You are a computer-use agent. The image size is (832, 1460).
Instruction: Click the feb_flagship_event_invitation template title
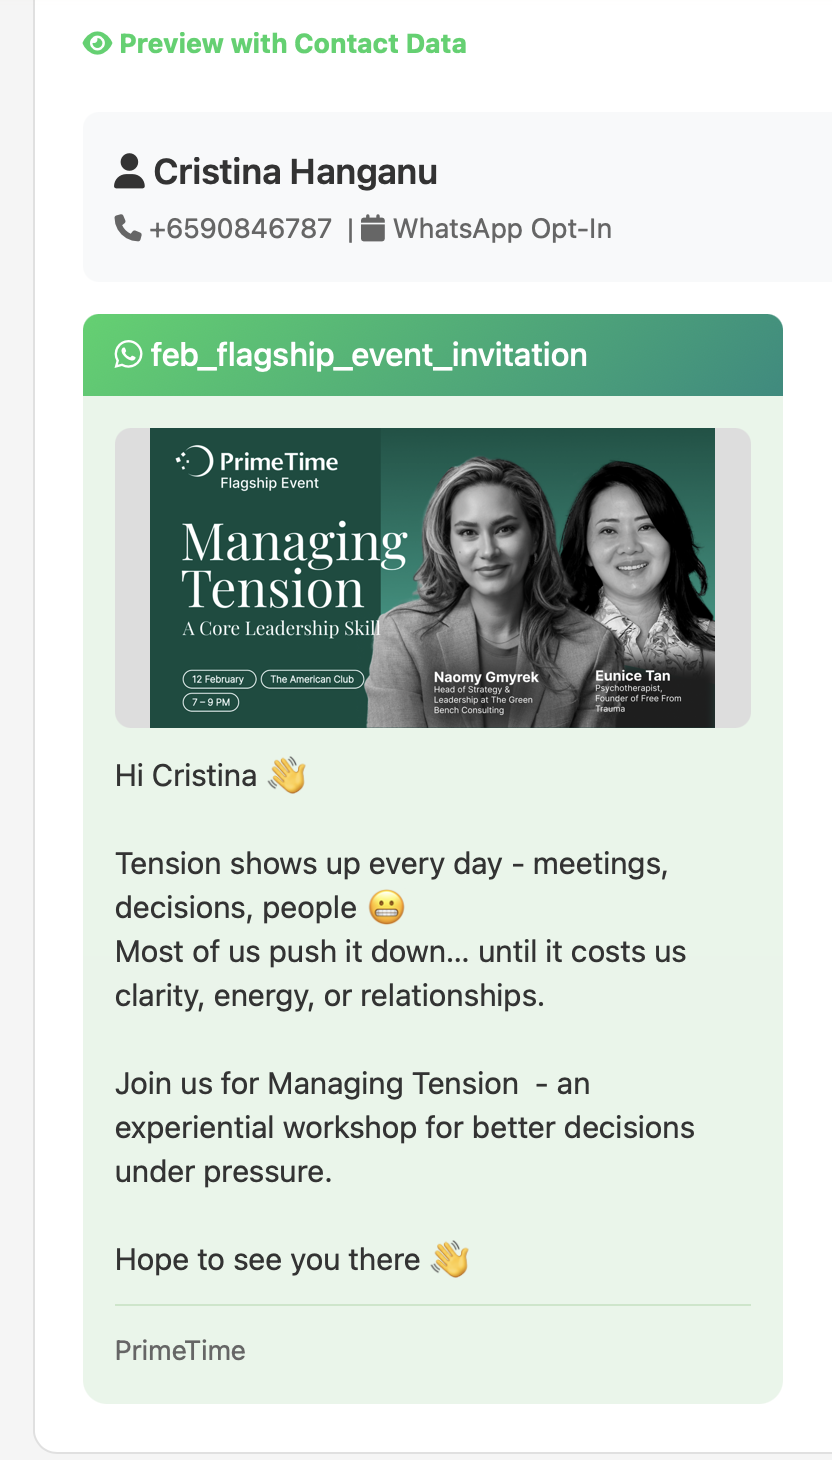(x=368, y=355)
